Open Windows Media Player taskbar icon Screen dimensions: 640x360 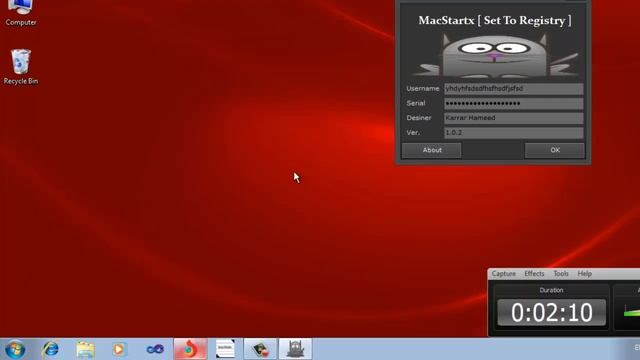point(119,349)
